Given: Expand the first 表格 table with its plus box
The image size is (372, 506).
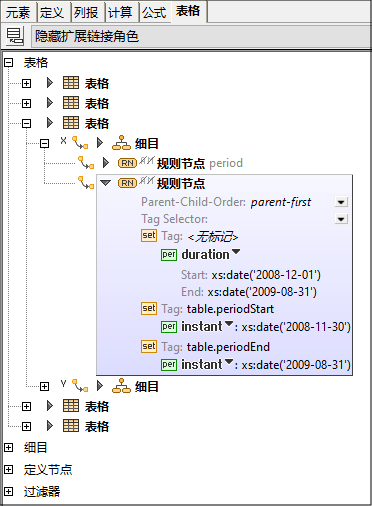Looking at the screenshot, I should pyautogui.click(x=26, y=83).
